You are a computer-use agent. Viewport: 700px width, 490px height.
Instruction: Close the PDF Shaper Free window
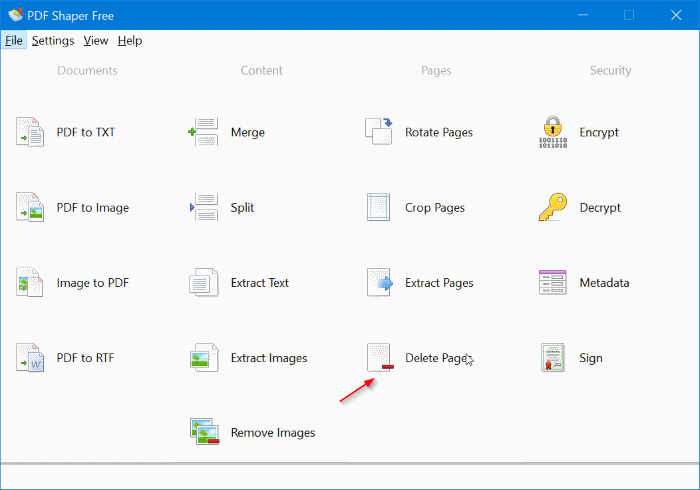point(676,15)
